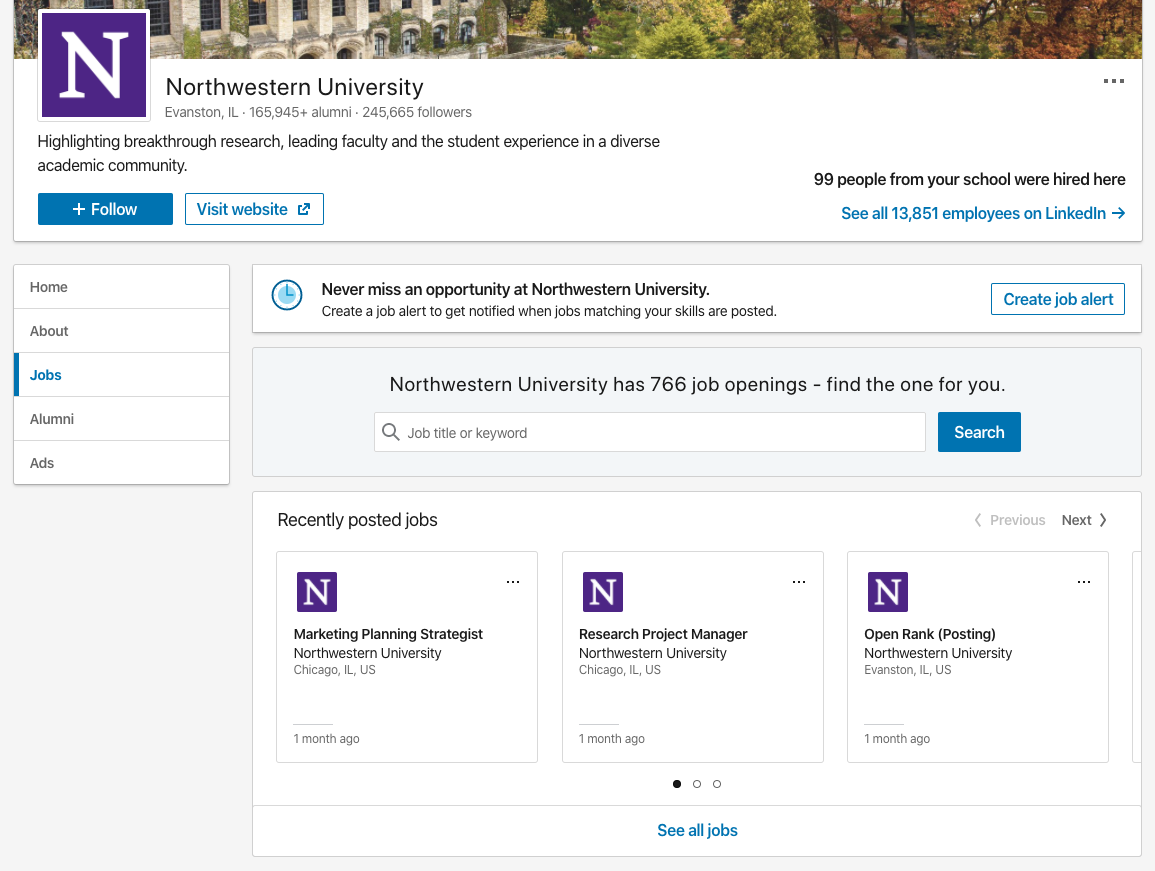1155x871 pixels.
Task: Click the 'Recently posted jobs' heading
Action: (x=357, y=520)
